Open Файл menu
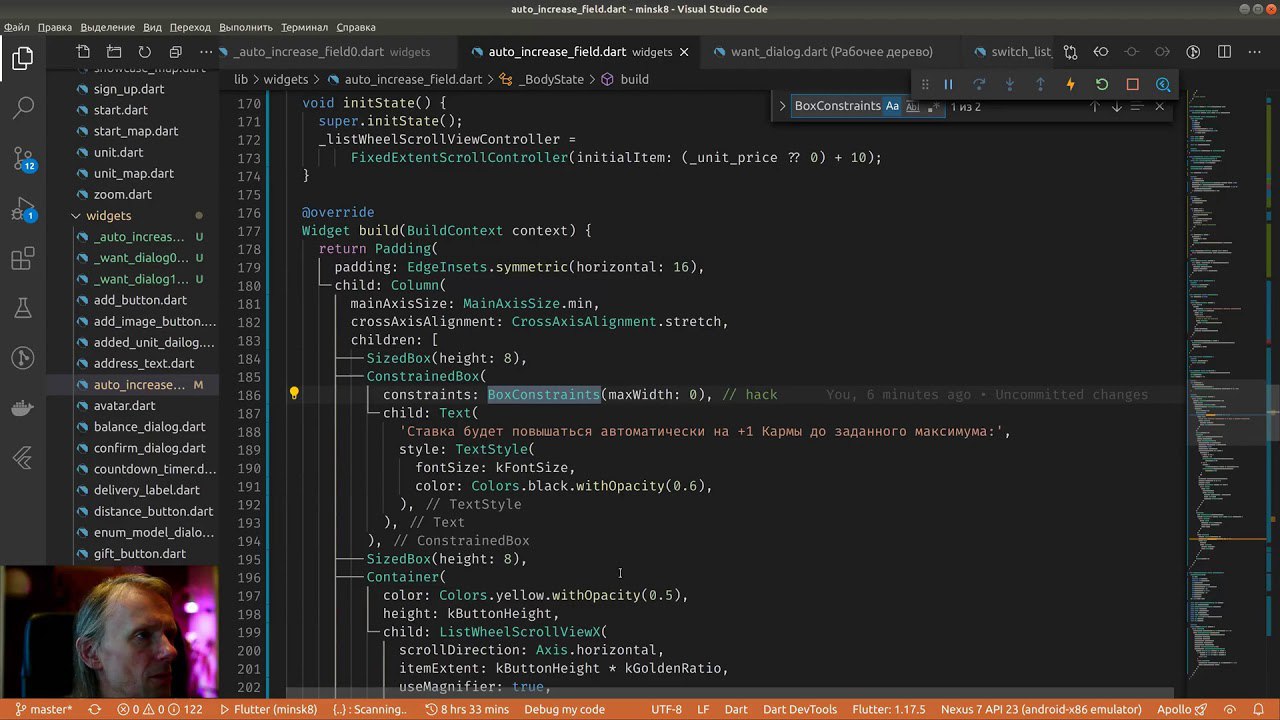1280x720 pixels. (17, 27)
